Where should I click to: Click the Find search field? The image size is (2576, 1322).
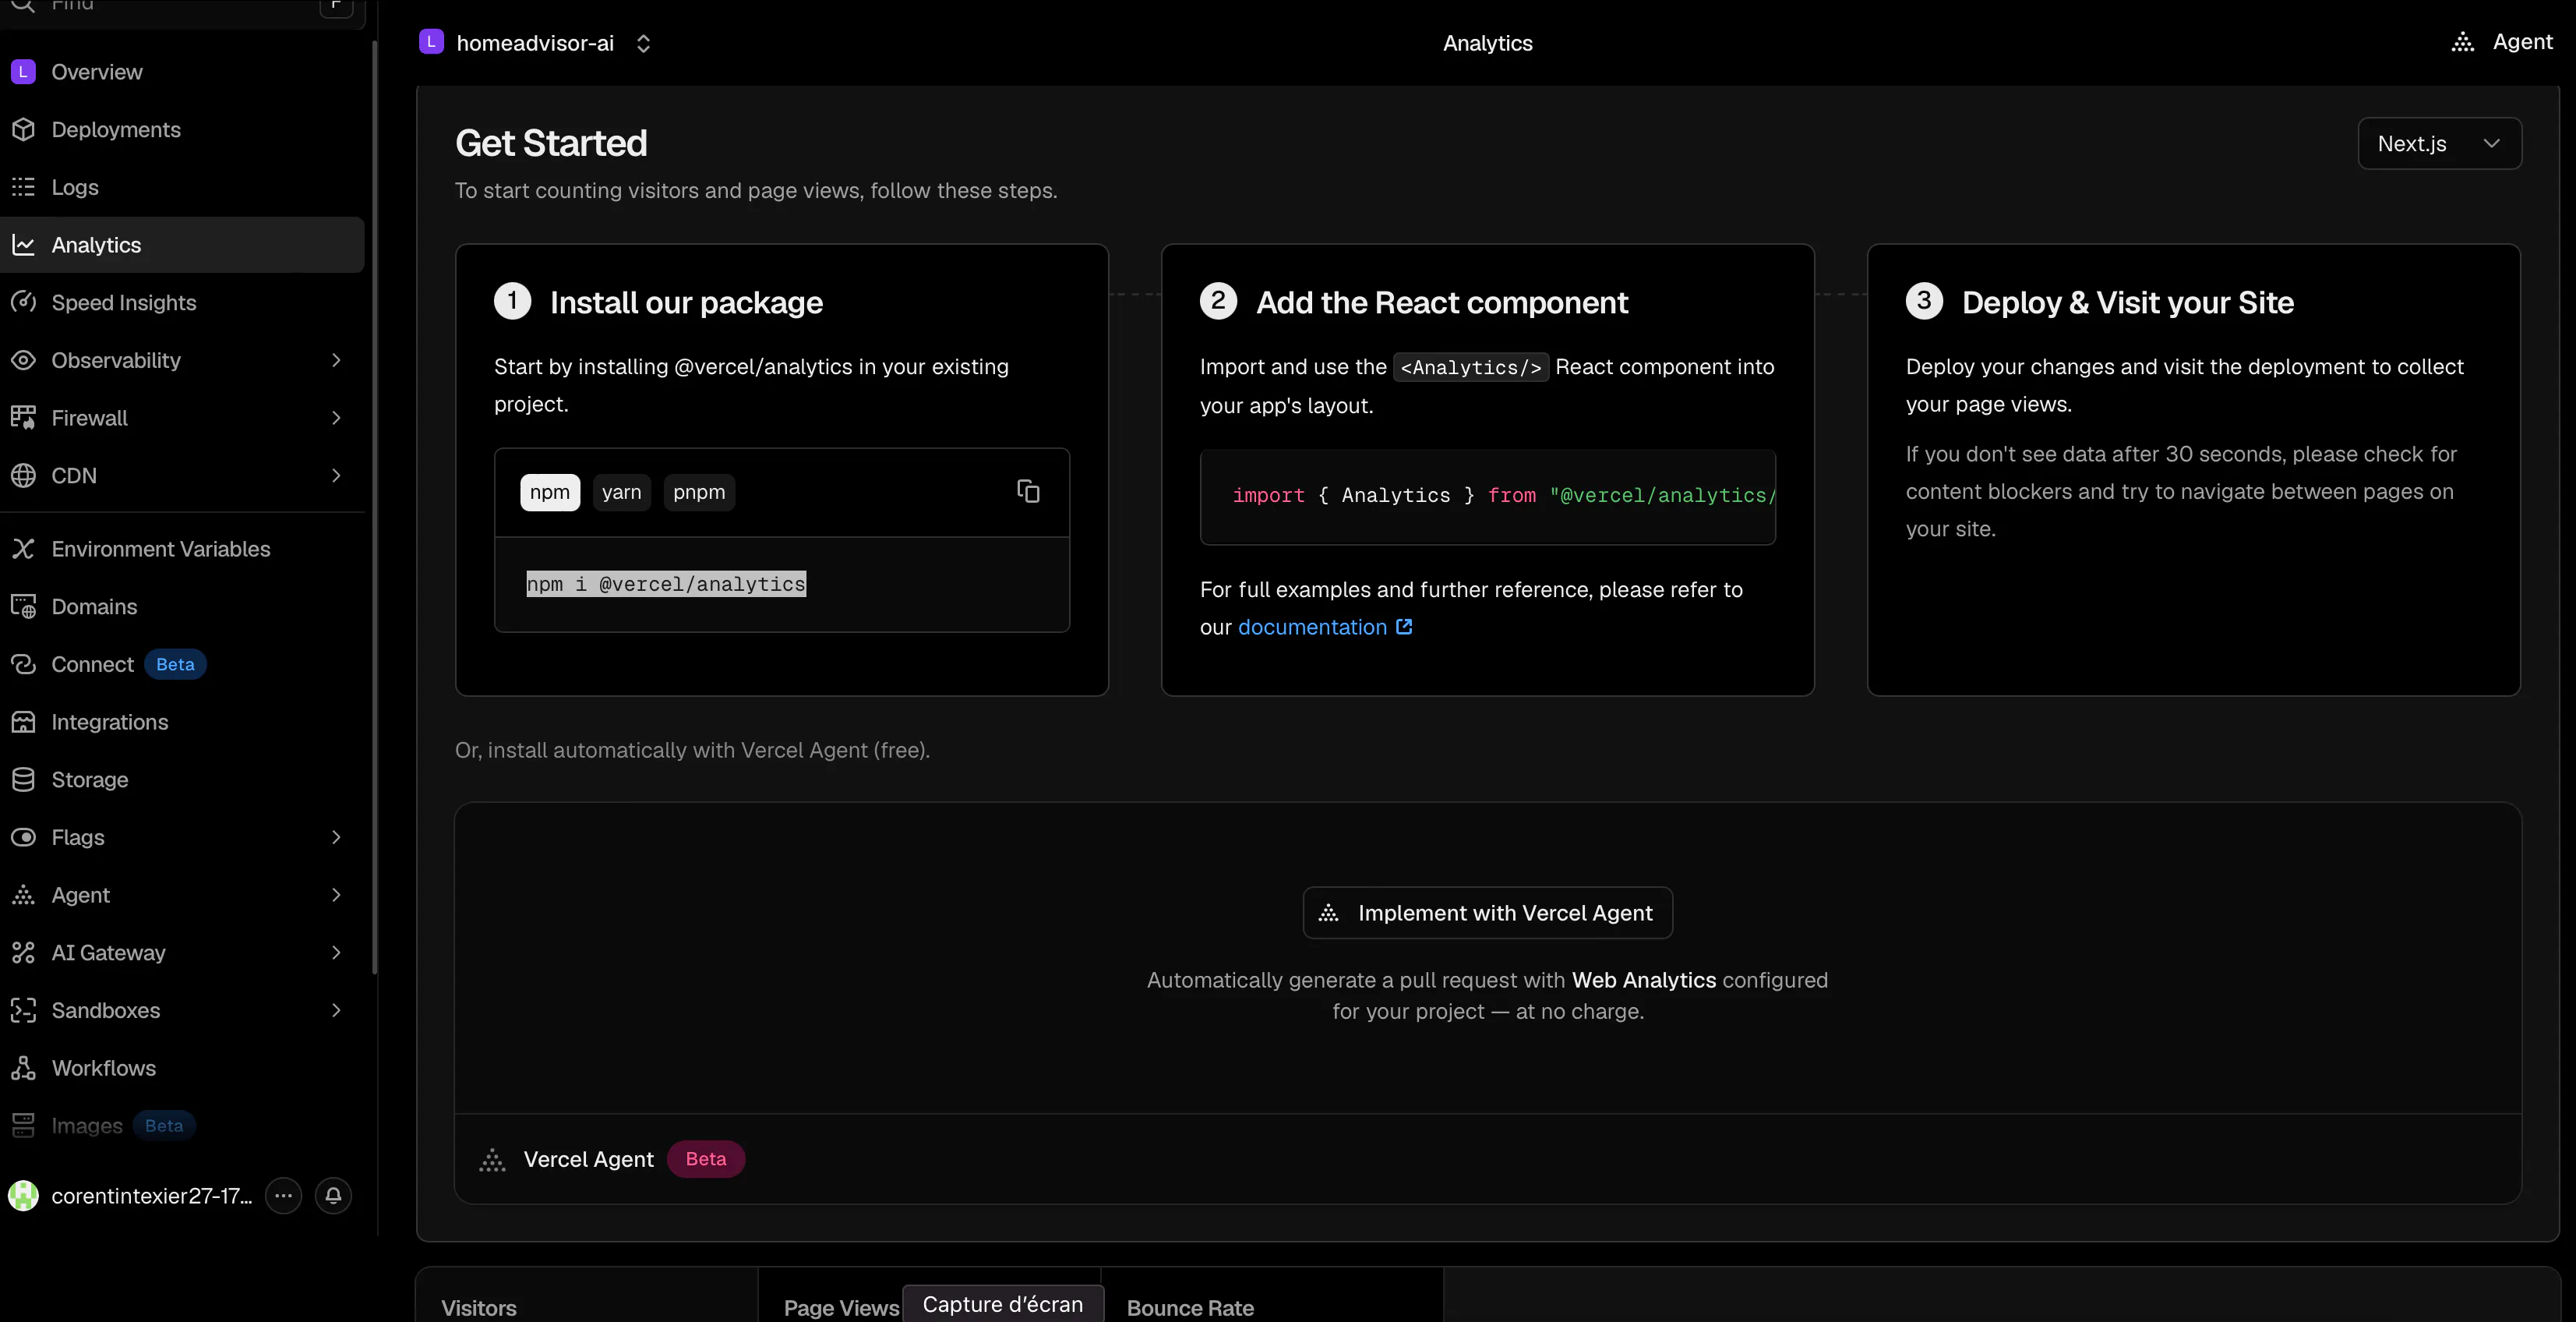pyautogui.click(x=182, y=7)
